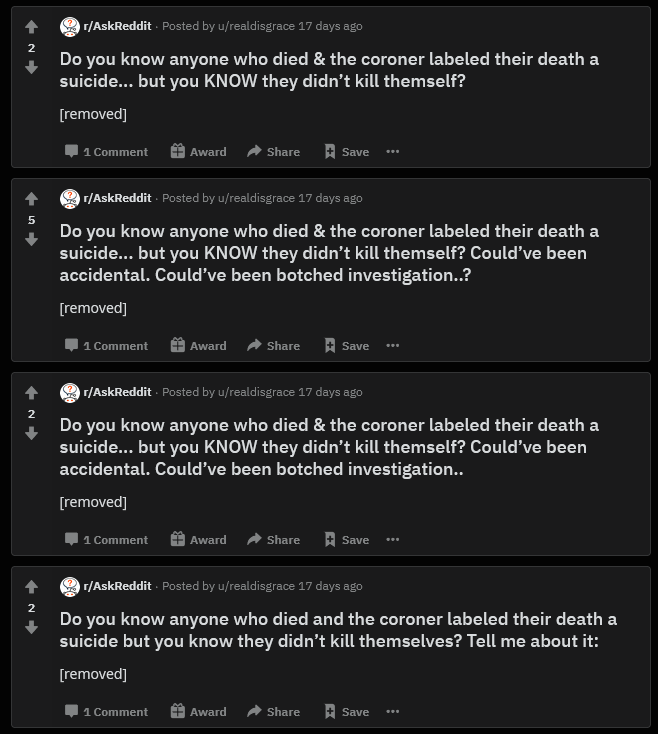Viewport: 658px width, 734px height.
Task: Save the last post ending 'Tell me about it:'
Action: (346, 712)
